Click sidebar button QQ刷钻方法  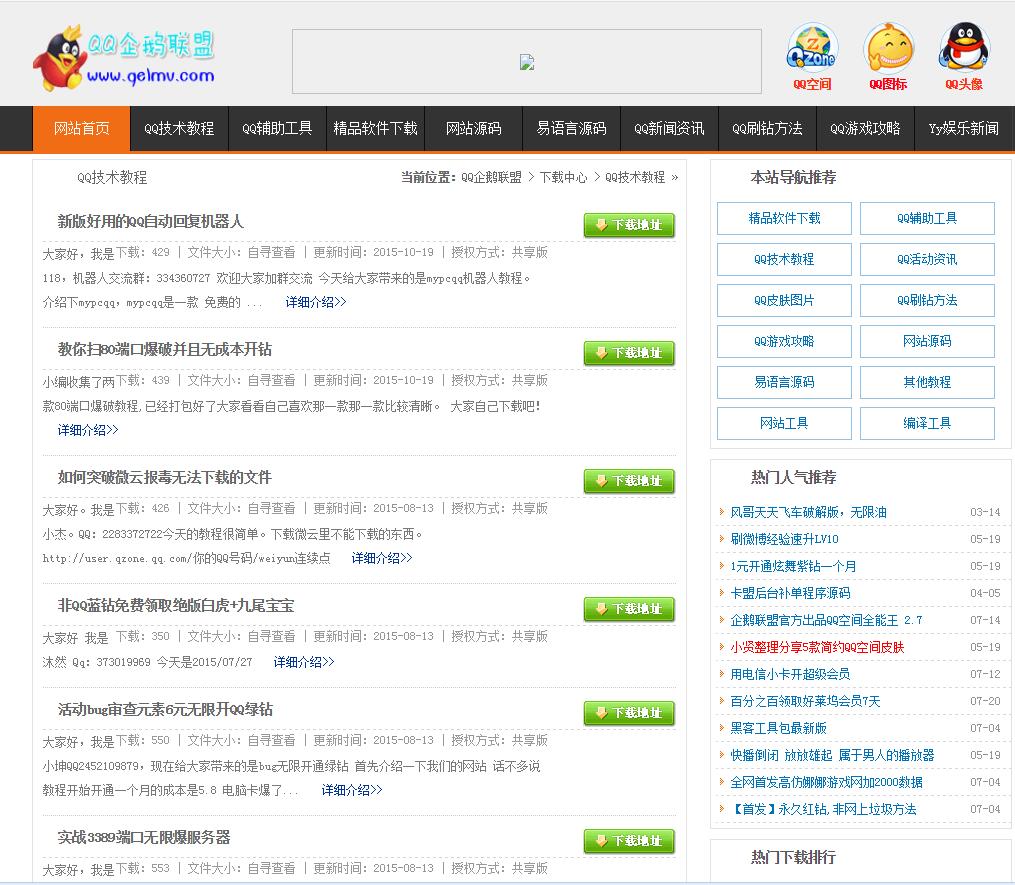tap(927, 300)
